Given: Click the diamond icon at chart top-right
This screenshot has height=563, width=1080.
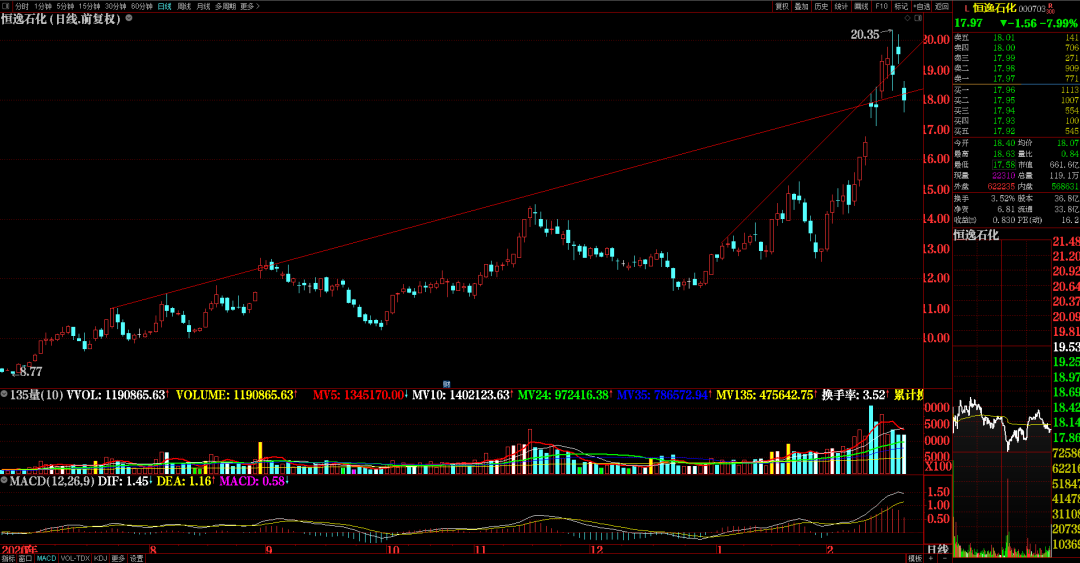Looking at the screenshot, I should click(907, 18).
